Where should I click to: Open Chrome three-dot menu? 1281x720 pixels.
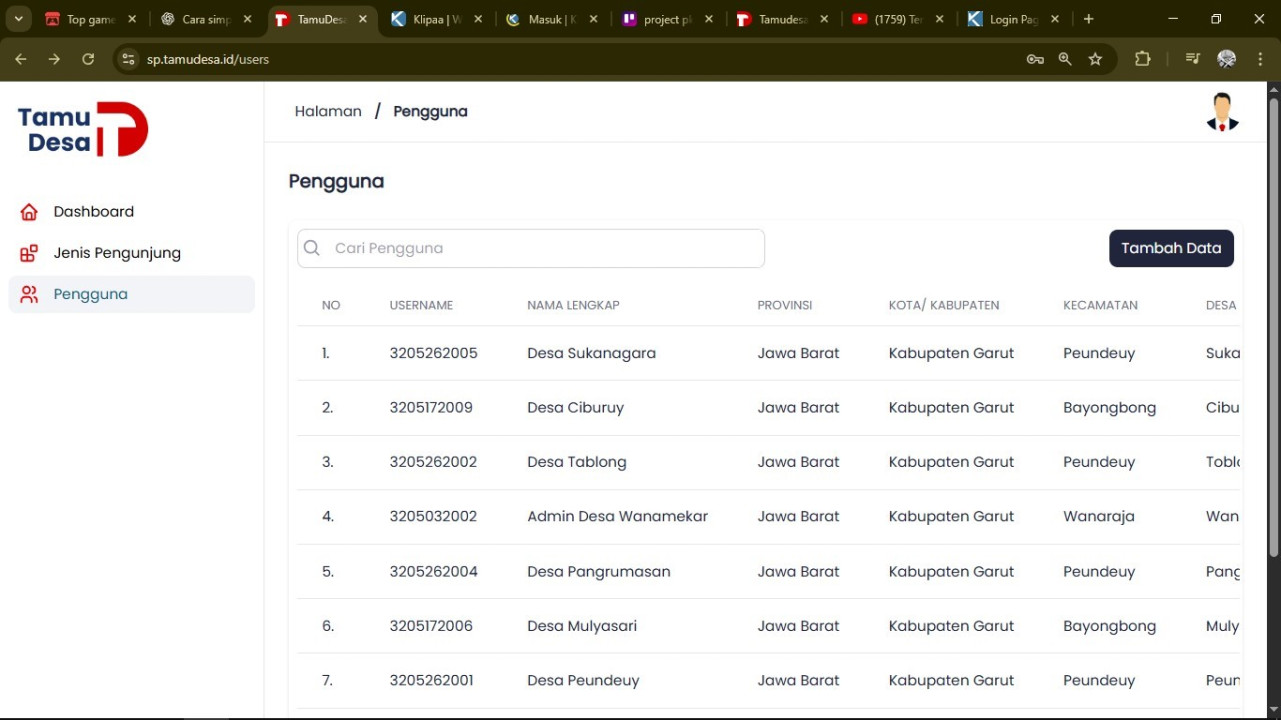[1260, 59]
